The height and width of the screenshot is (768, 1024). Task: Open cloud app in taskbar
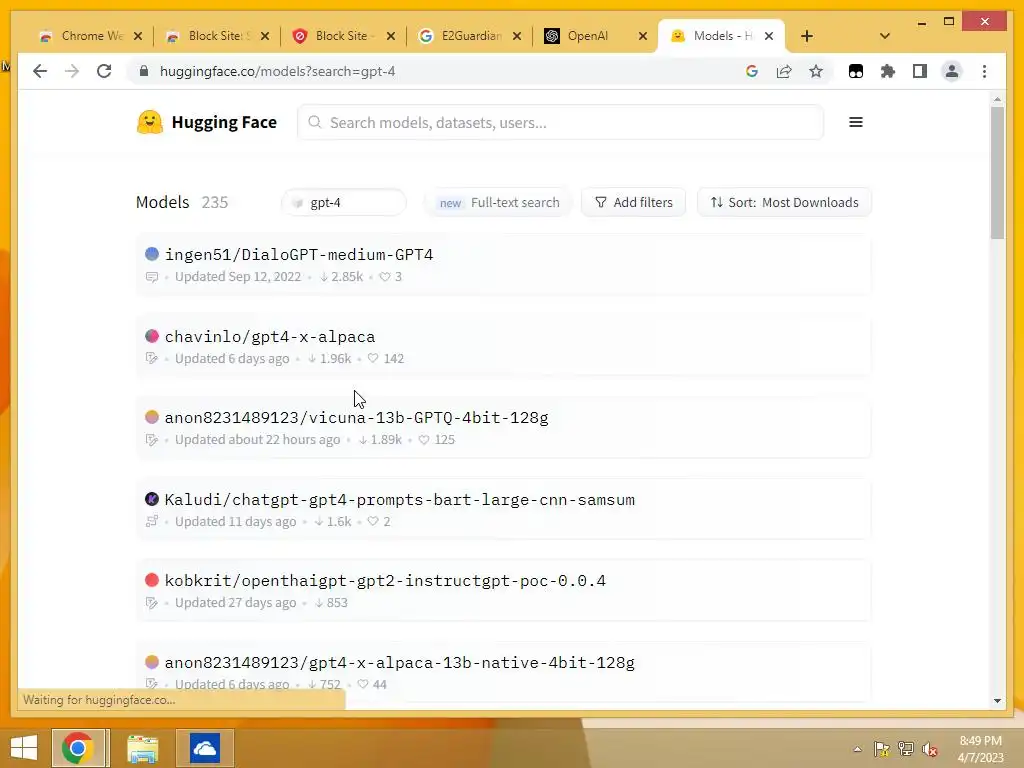pos(204,748)
